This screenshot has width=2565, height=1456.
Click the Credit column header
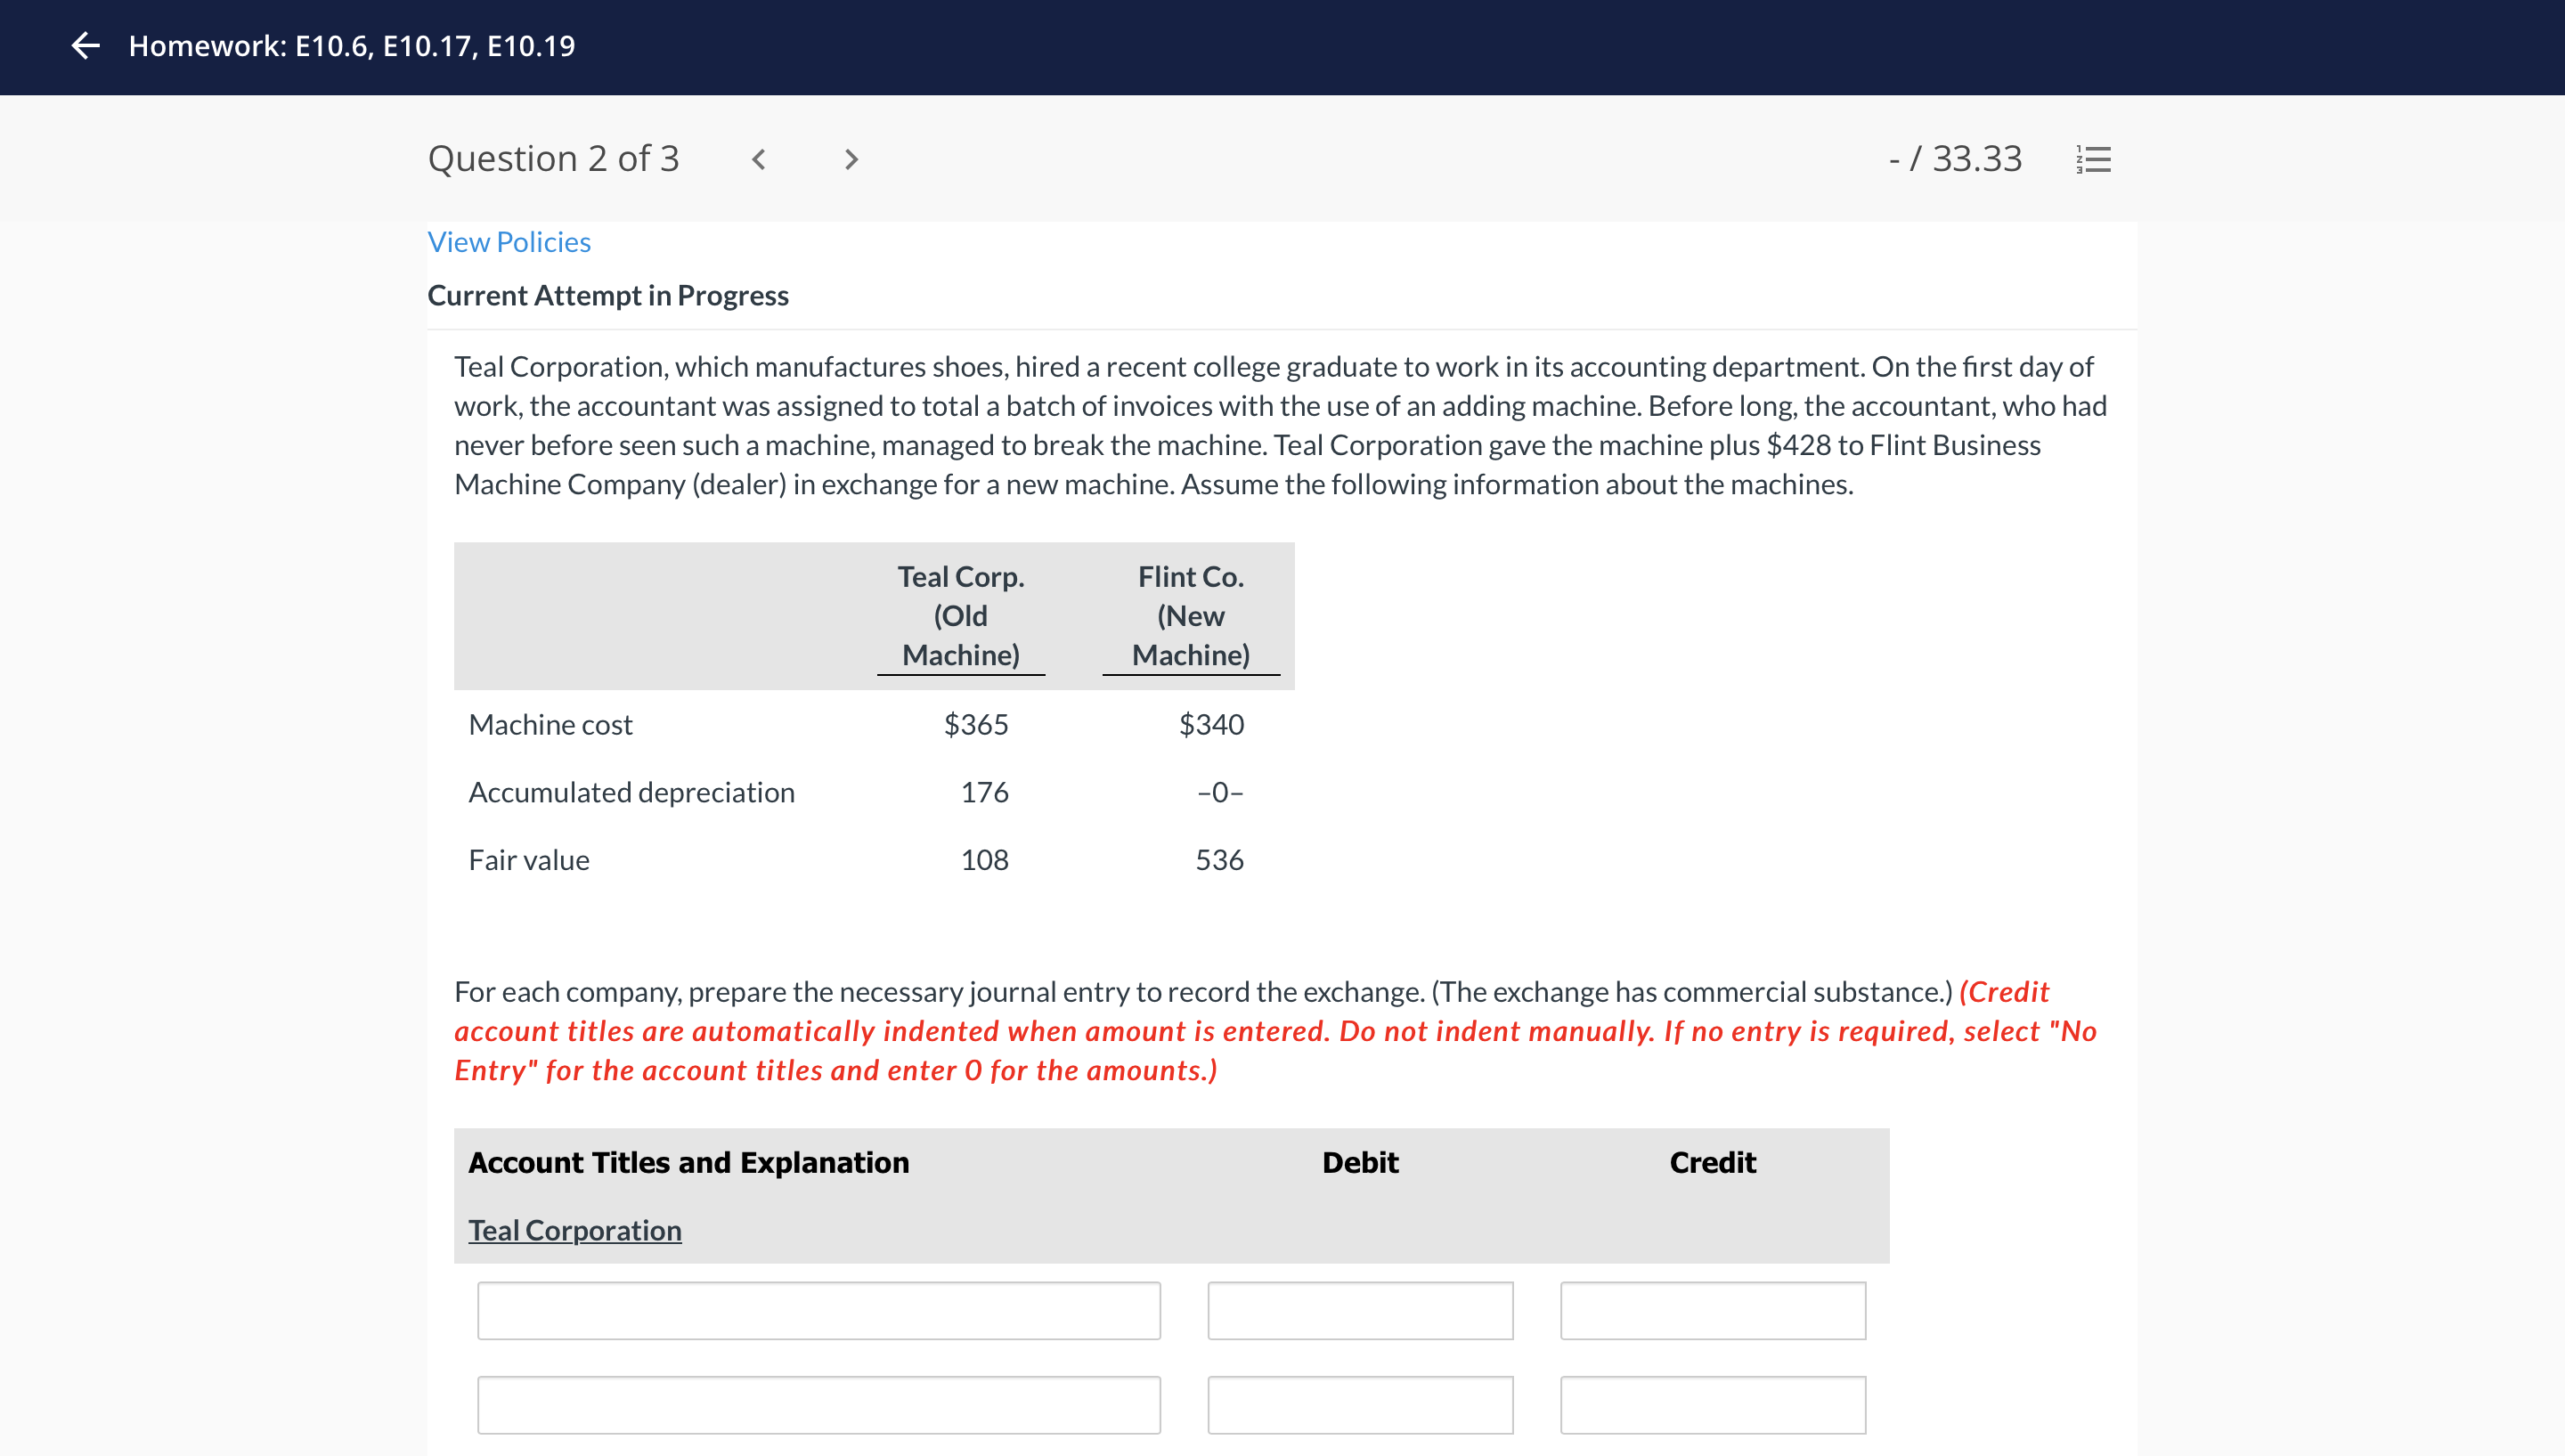1712,1162
